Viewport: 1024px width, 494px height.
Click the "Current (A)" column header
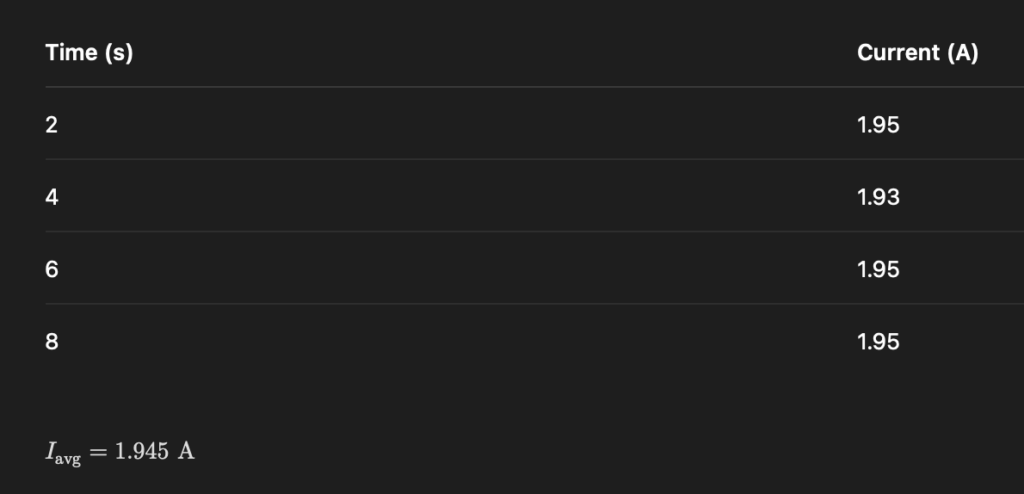tap(917, 54)
